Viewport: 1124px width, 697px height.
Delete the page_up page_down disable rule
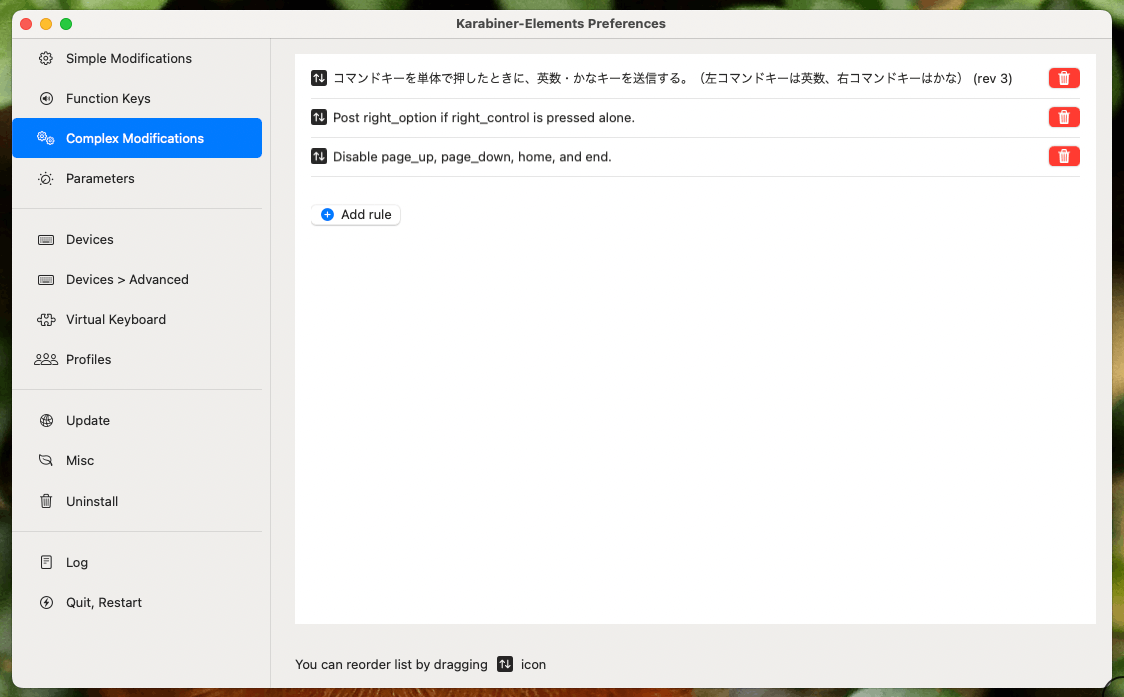point(1063,156)
